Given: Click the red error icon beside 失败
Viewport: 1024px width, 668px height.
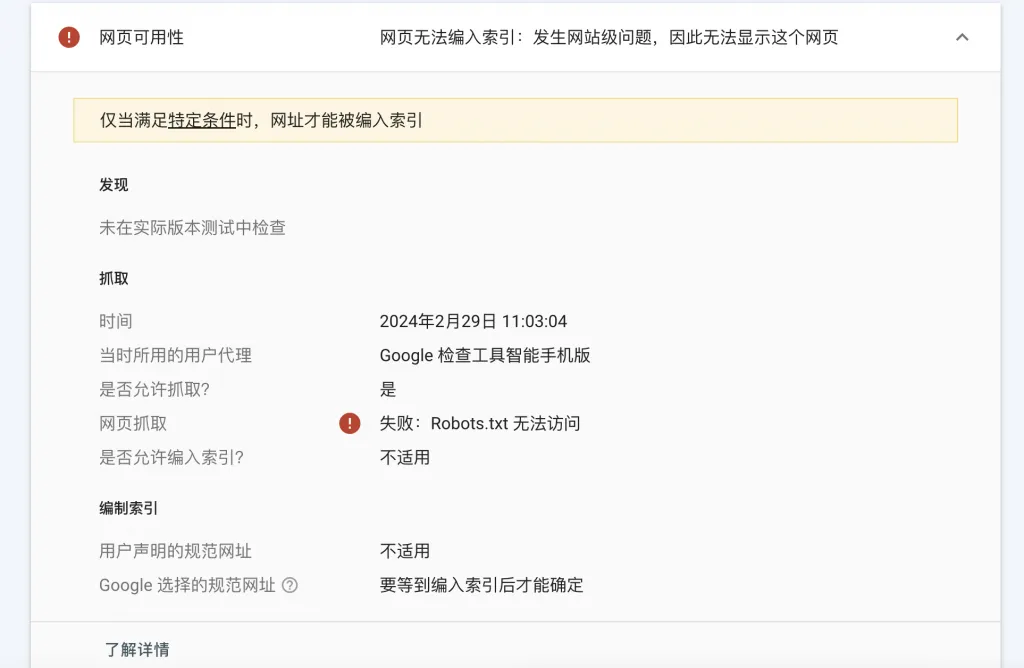Looking at the screenshot, I should pyautogui.click(x=349, y=423).
